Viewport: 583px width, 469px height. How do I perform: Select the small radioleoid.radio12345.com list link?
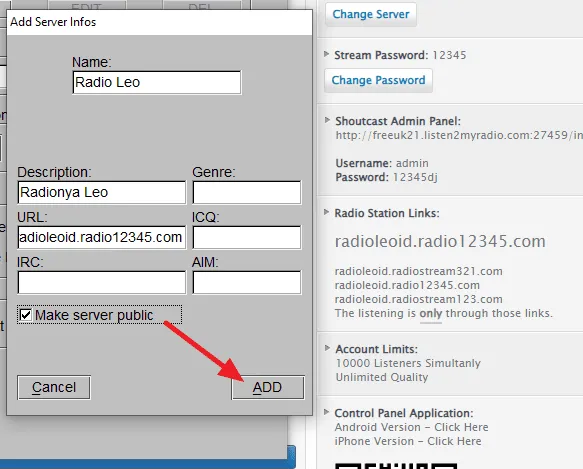tap(407, 285)
